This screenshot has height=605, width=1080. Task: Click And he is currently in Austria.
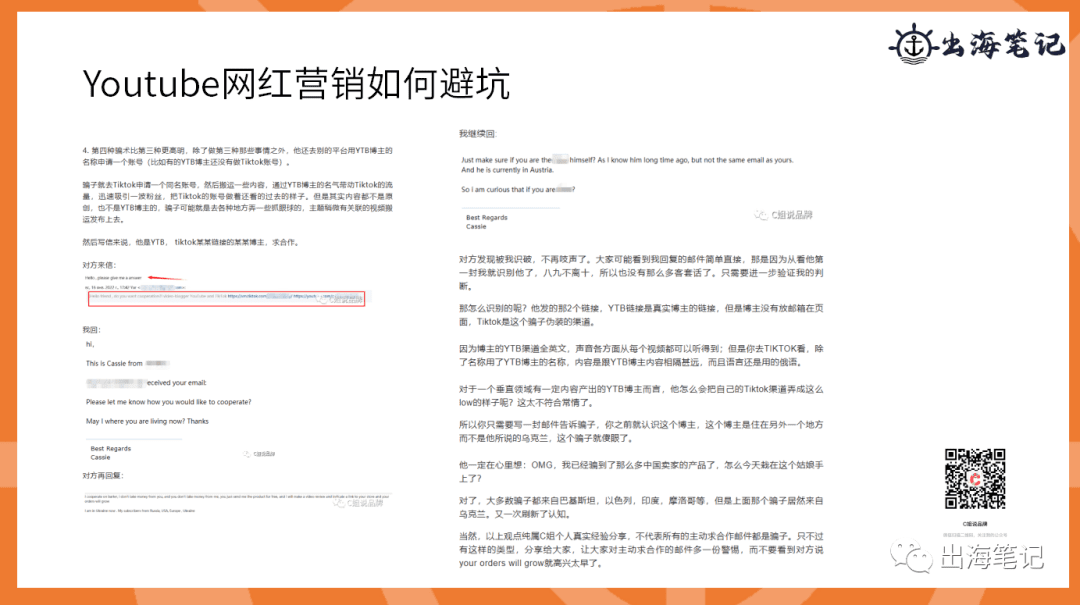(x=507, y=170)
